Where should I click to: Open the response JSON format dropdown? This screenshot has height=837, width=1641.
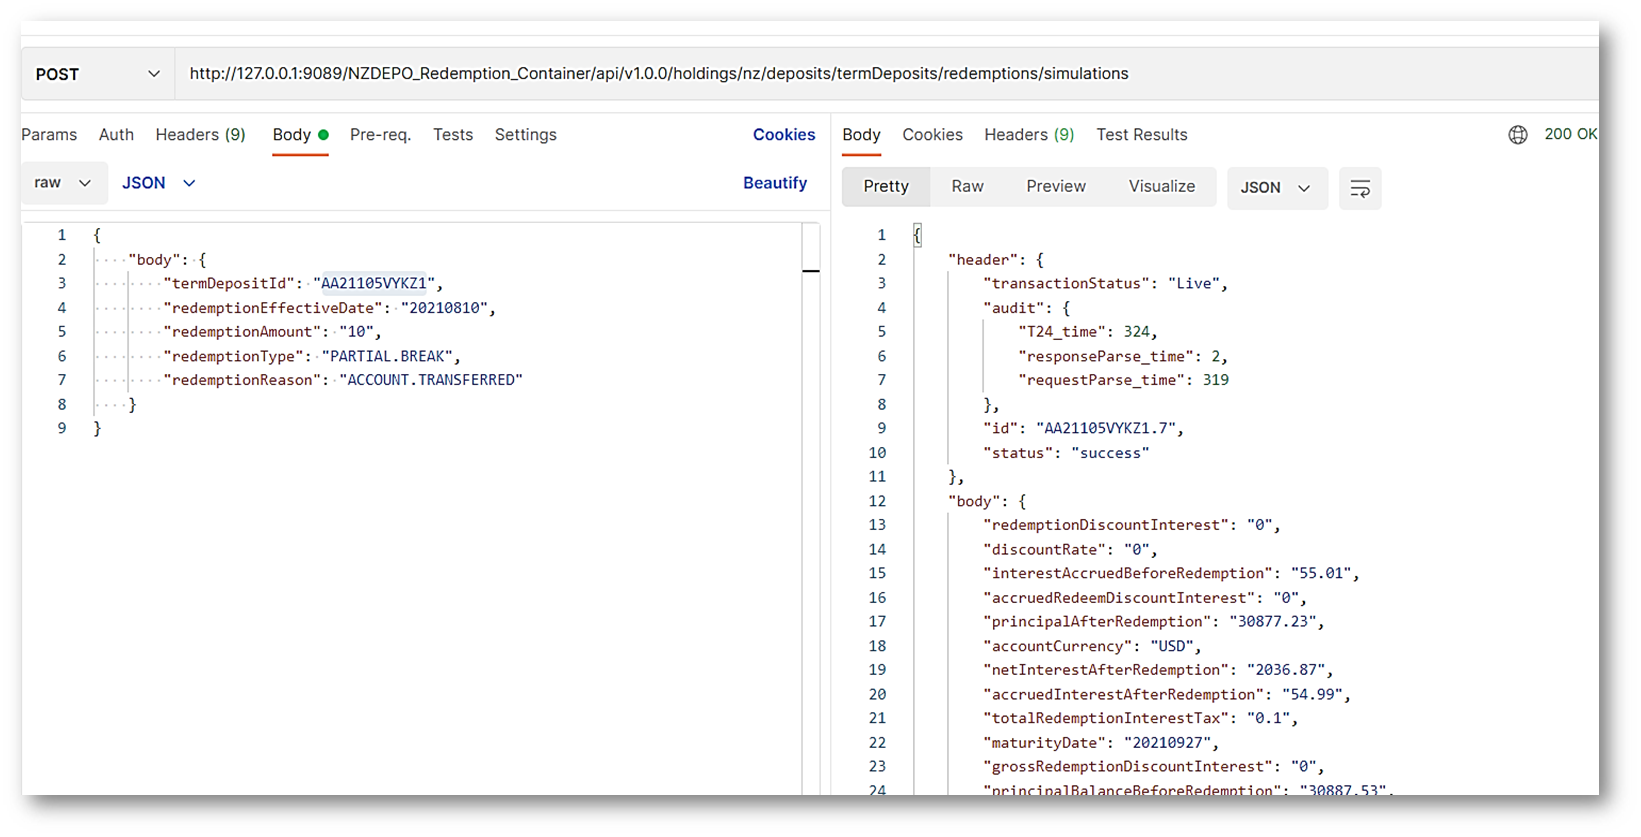1275,188
